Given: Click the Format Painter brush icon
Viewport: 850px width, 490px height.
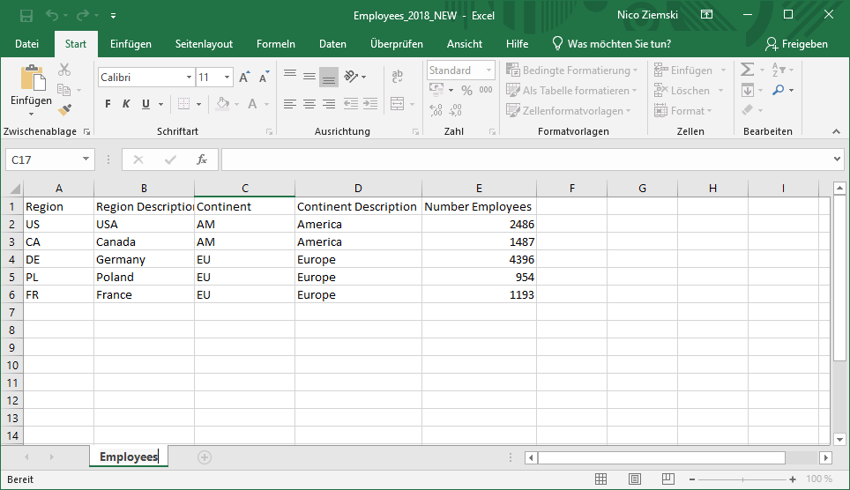Looking at the screenshot, I should click(65, 110).
